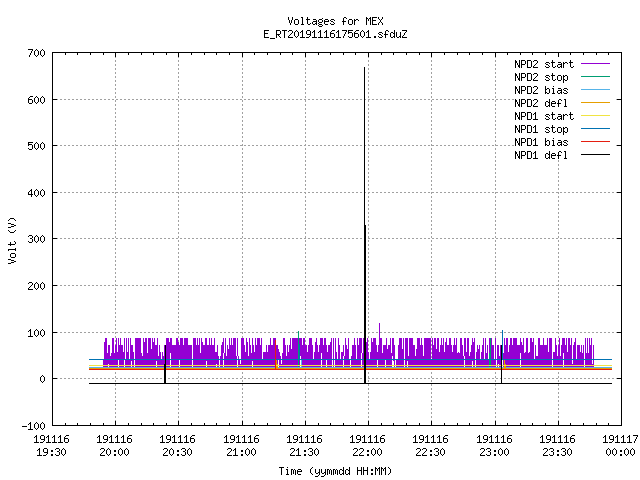Click the NPD1 defl legend label

click(541, 156)
